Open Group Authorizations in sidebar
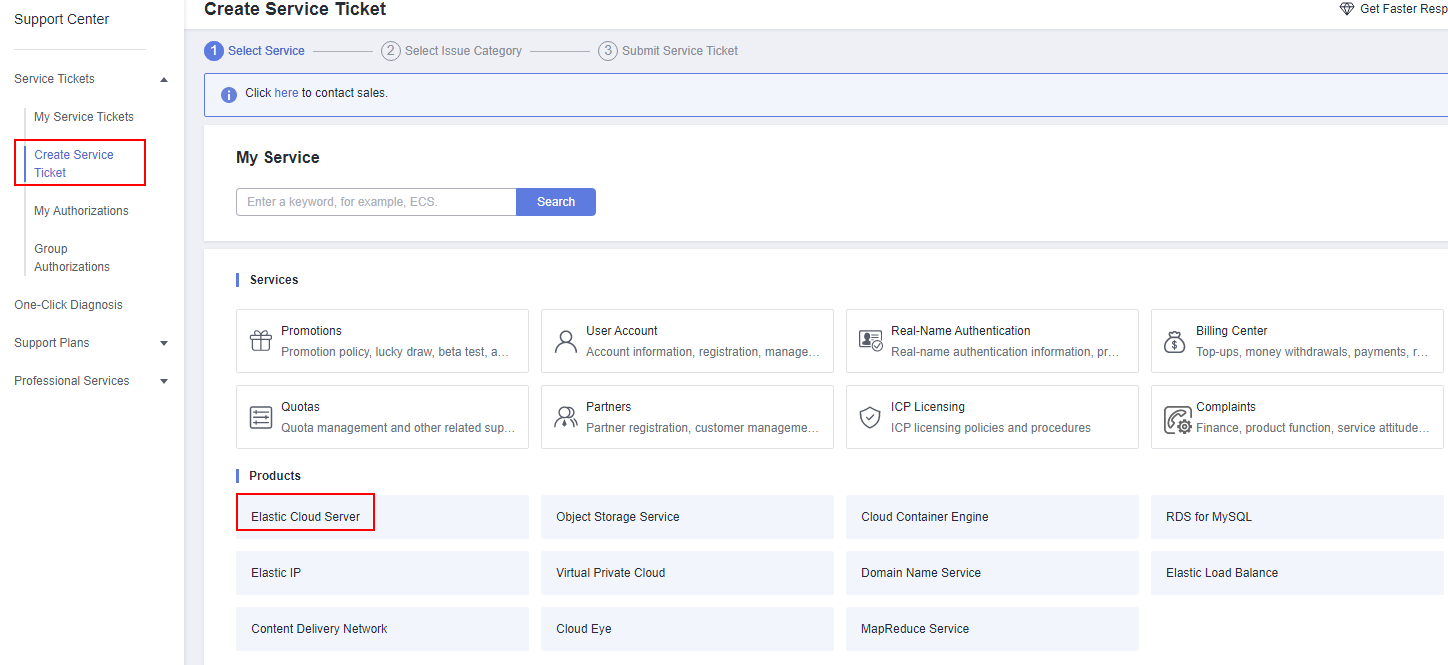The image size is (1448, 665). (72, 258)
